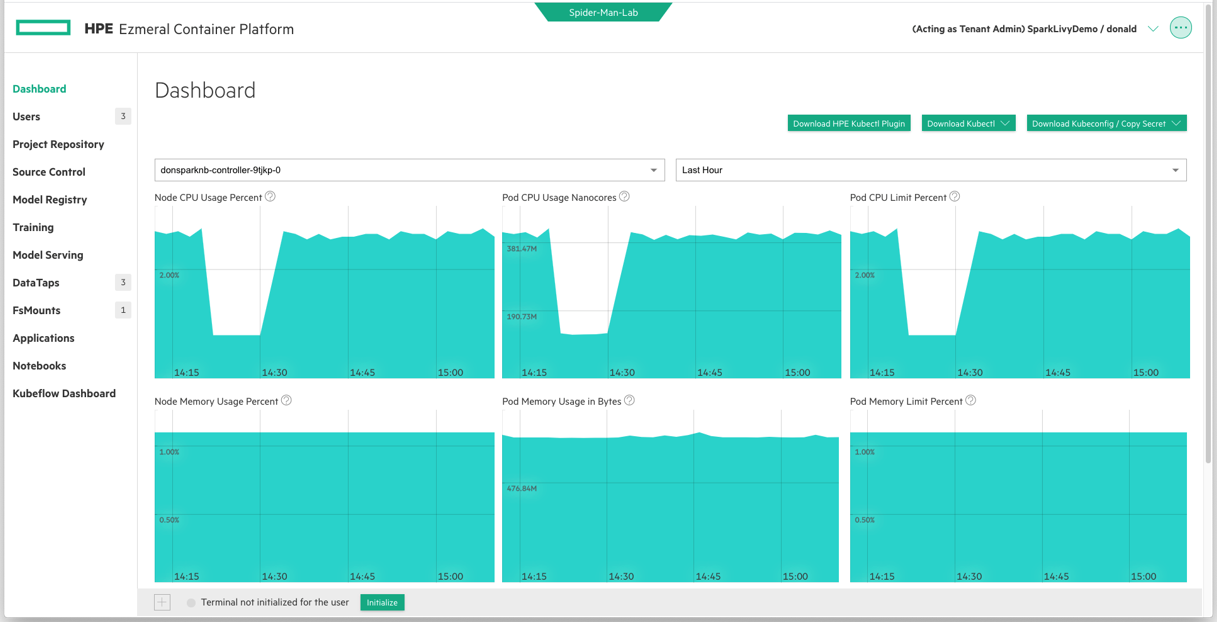Click the Initialize terminal button
Screen dimensions: 1217x622
click(382, 602)
